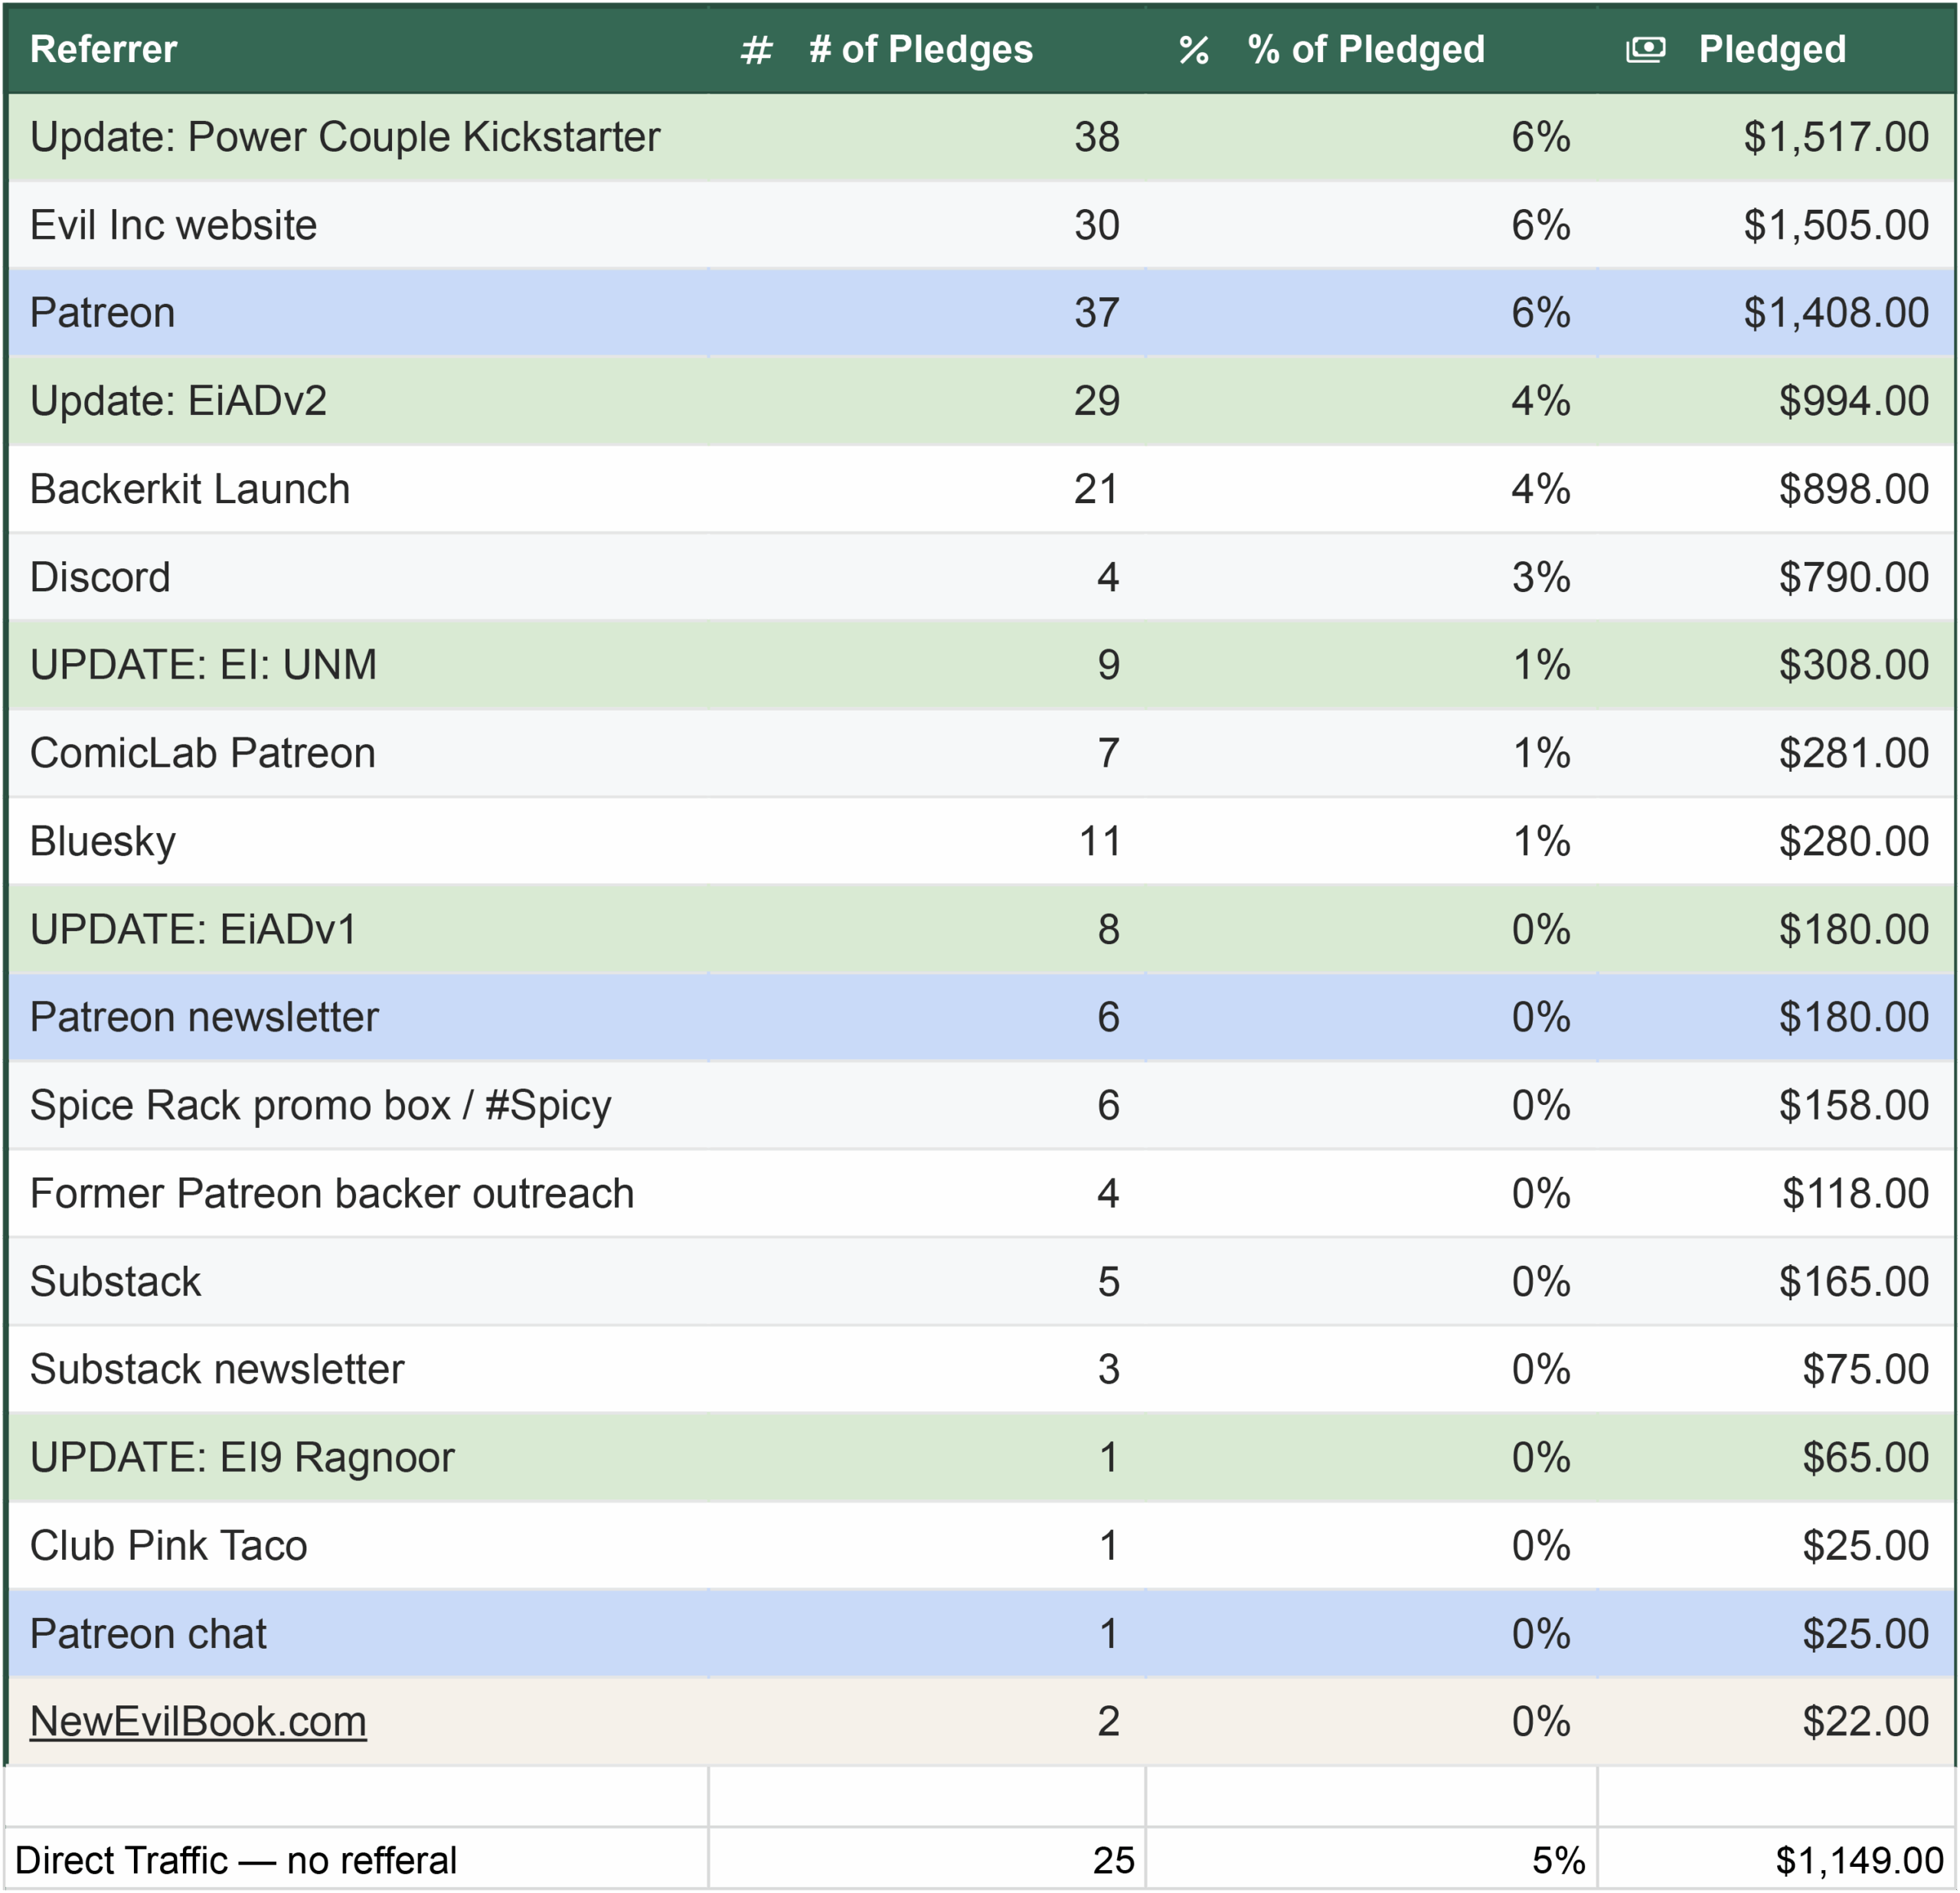Click the Update: Power Couple Kickstarter cell
Screen dimensions: 1960x1893
coord(345,137)
